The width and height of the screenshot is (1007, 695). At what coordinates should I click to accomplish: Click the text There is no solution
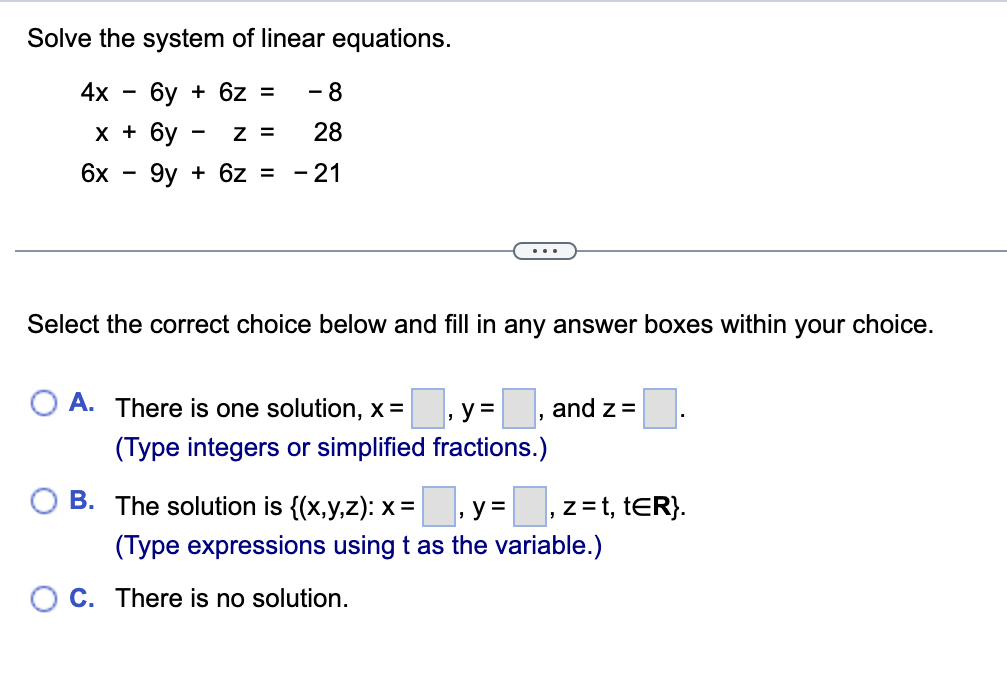pyautogui.click(x=230, y=598)
